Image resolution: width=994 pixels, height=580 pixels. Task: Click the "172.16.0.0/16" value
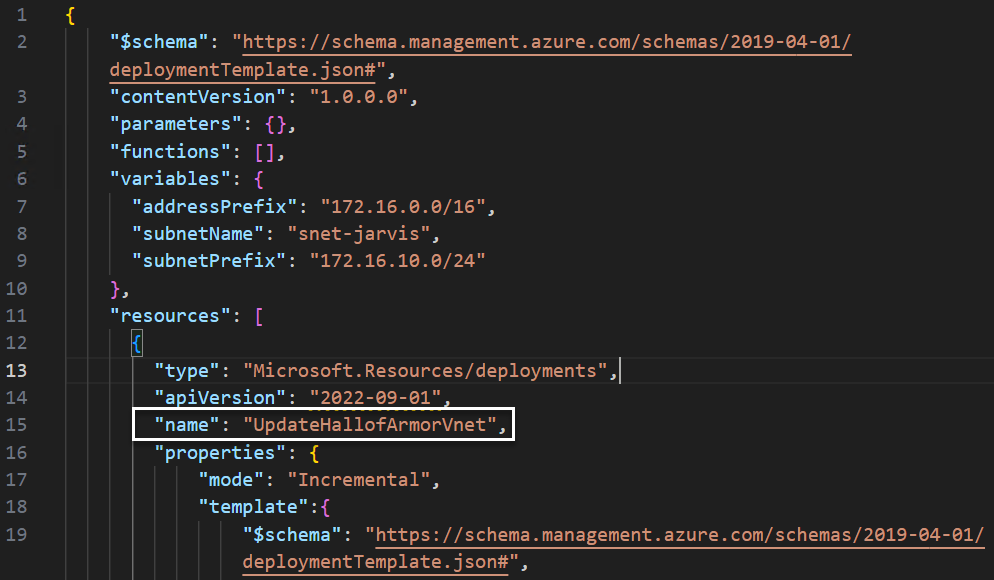pyautogui.click(x=403, y=207)
